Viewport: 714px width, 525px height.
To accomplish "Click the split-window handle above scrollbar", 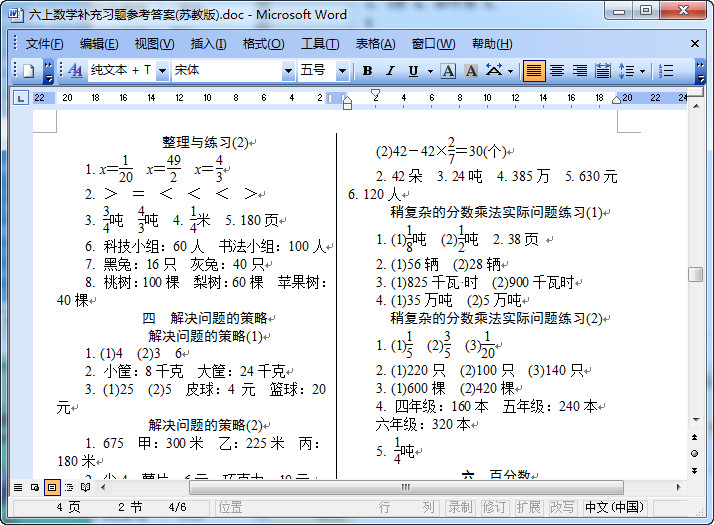I will [696, 92].
